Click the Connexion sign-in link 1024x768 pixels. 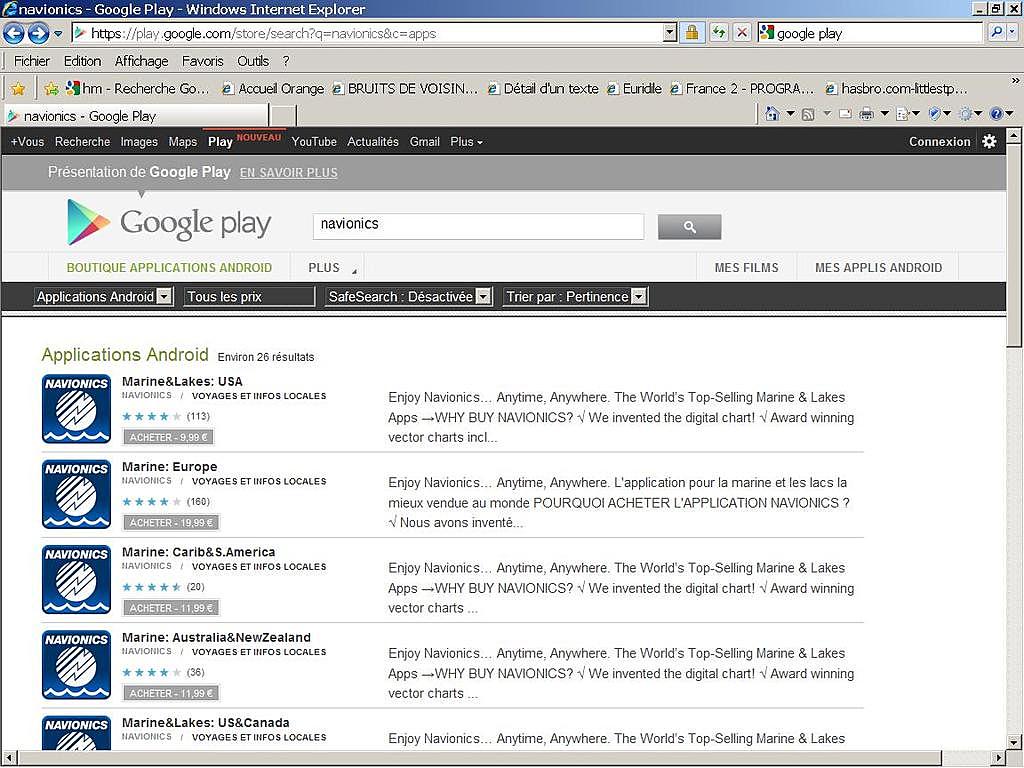(x=939, y=142)
